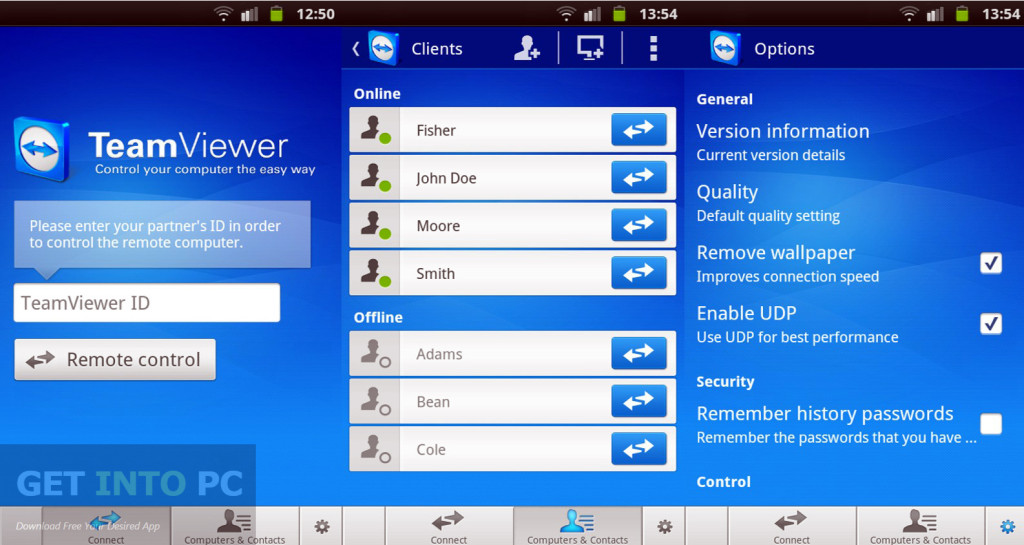Click the 12:50 status bar clock
The height and width of the screenshot is (545, 1024).
click(x=315, y=14)
